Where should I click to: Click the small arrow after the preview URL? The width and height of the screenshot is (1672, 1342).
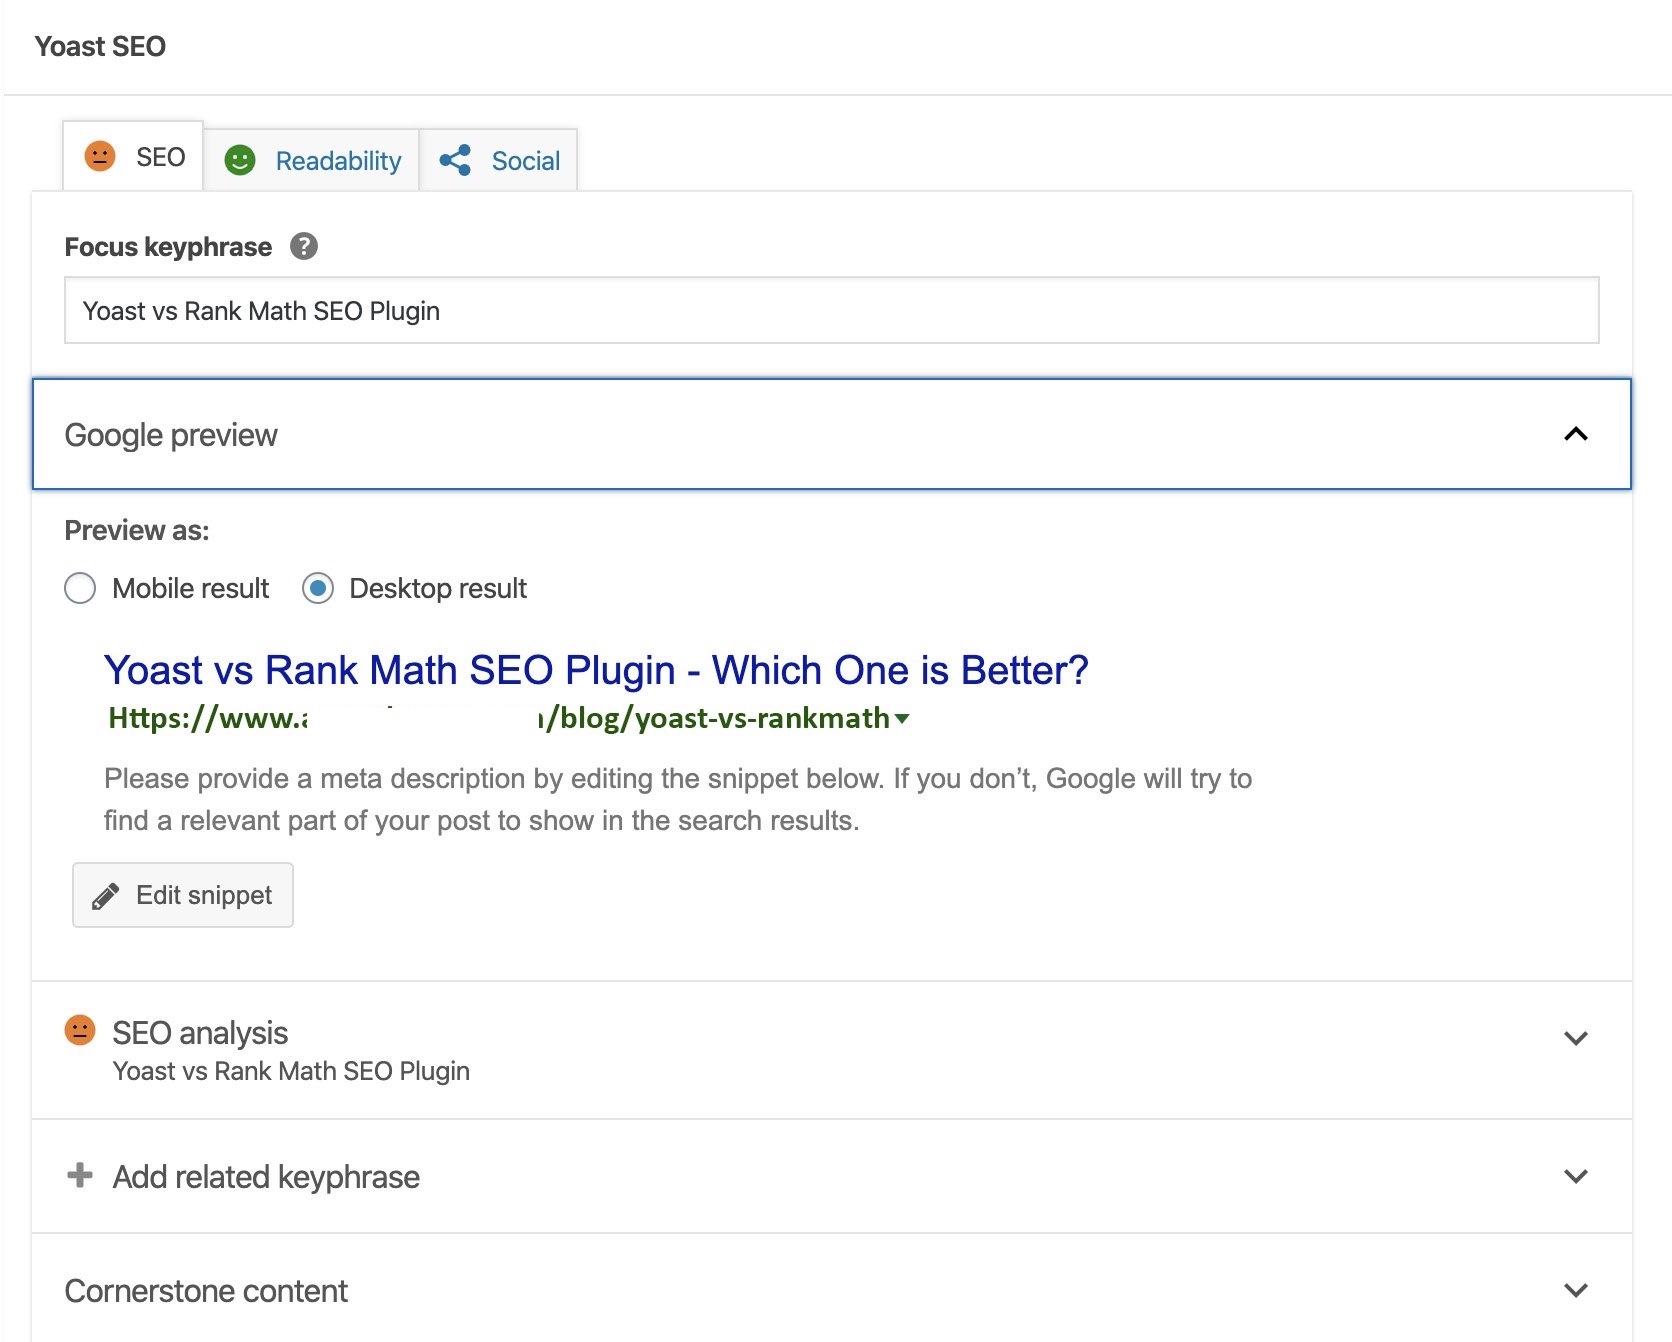(x=902, y=719)
